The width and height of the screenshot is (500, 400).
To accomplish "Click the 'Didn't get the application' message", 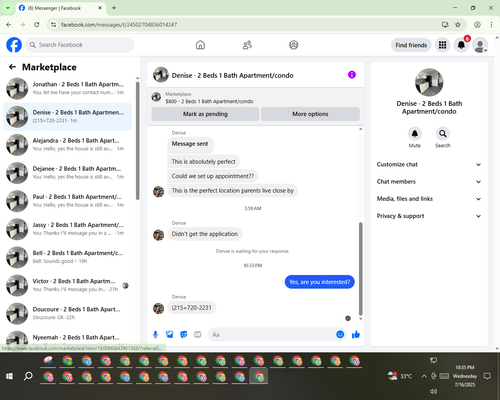I will pos(205,234).
